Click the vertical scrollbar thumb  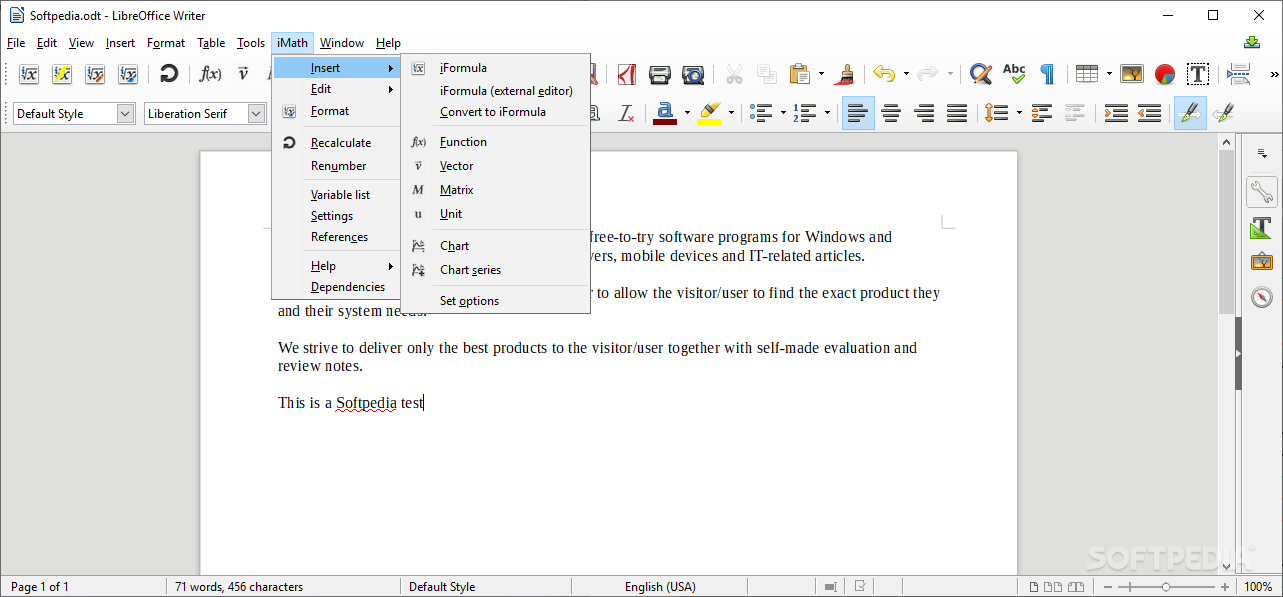pyautogui.click(x=1226, y=233)
